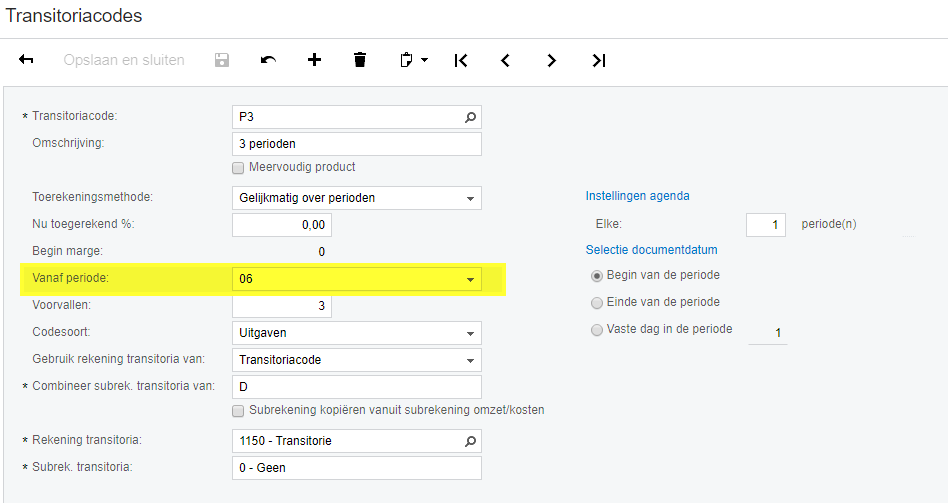
Task: Check Subrekening kopiëren vanuit subrekening omzet/kosten
Action: coord(238,410)
